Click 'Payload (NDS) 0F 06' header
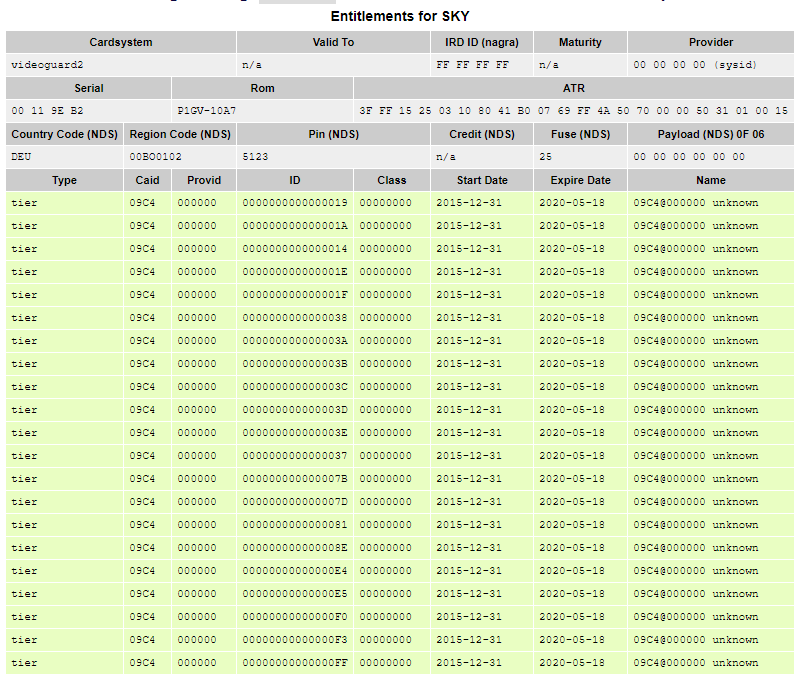The image size is (801, 683). tap(711, 134)
